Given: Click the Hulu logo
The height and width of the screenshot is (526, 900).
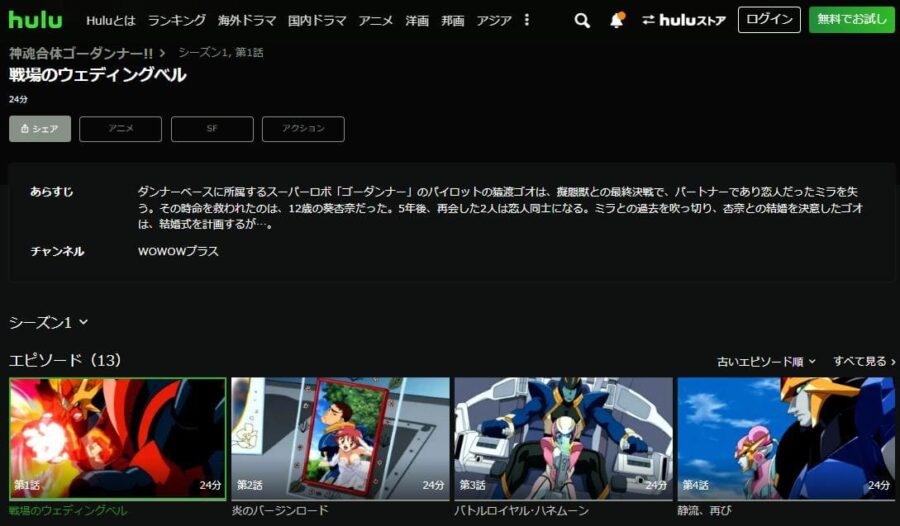Looking at the screenshot, I should coord(35,20).
